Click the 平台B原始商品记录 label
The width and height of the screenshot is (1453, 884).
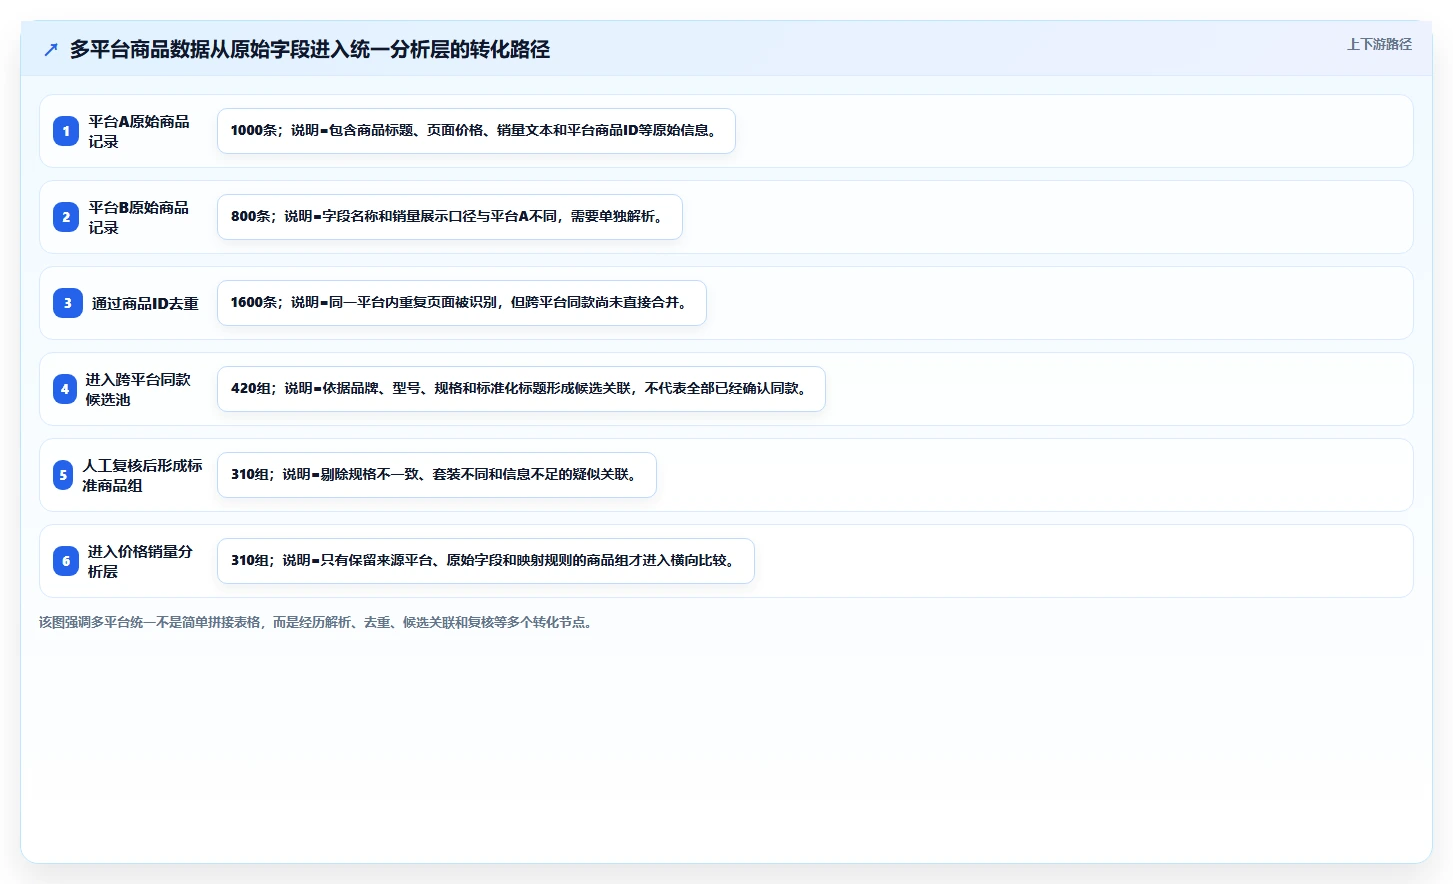[x=139, y=217]
